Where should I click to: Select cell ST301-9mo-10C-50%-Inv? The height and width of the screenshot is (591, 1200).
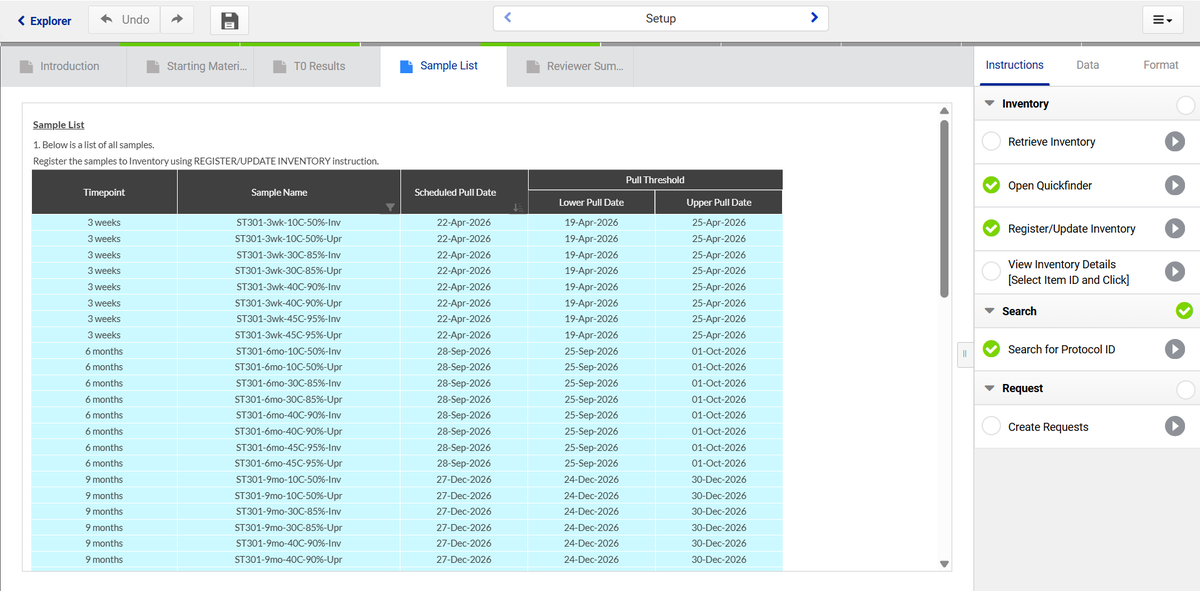click(x=288, y=479)
